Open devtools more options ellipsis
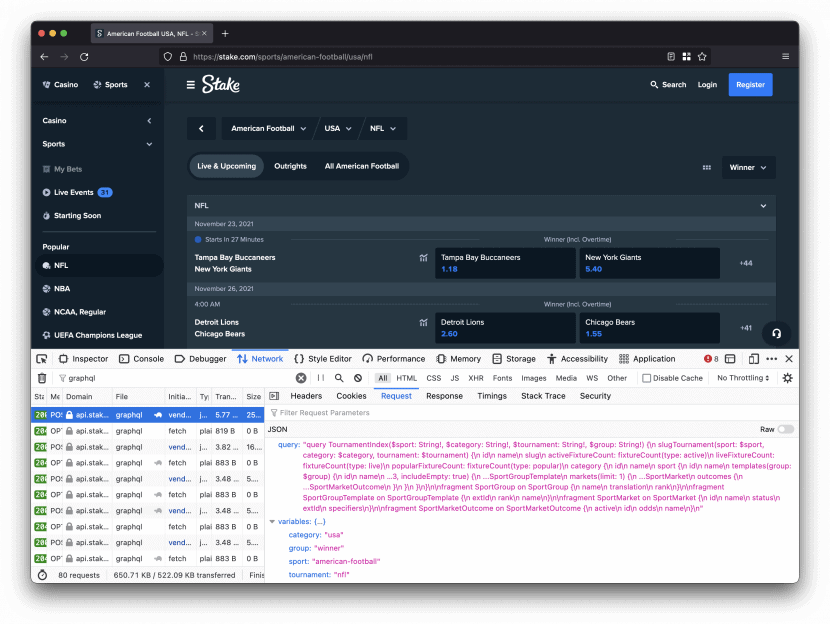Screen dimensions: 830x624 [x=772, y=359]
